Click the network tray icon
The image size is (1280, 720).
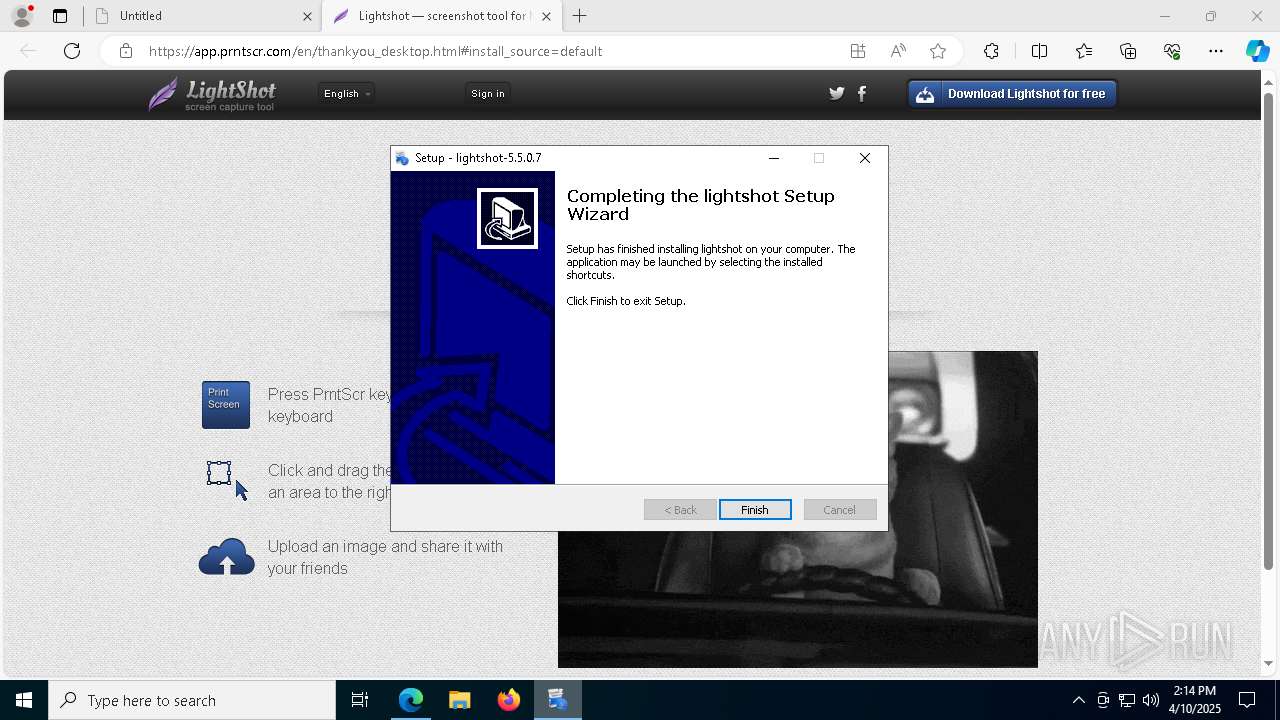pos(1126,700)
